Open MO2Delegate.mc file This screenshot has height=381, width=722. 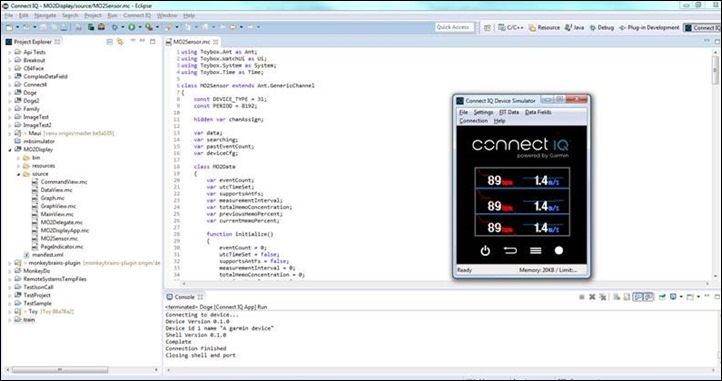click(x=61, y=223)
